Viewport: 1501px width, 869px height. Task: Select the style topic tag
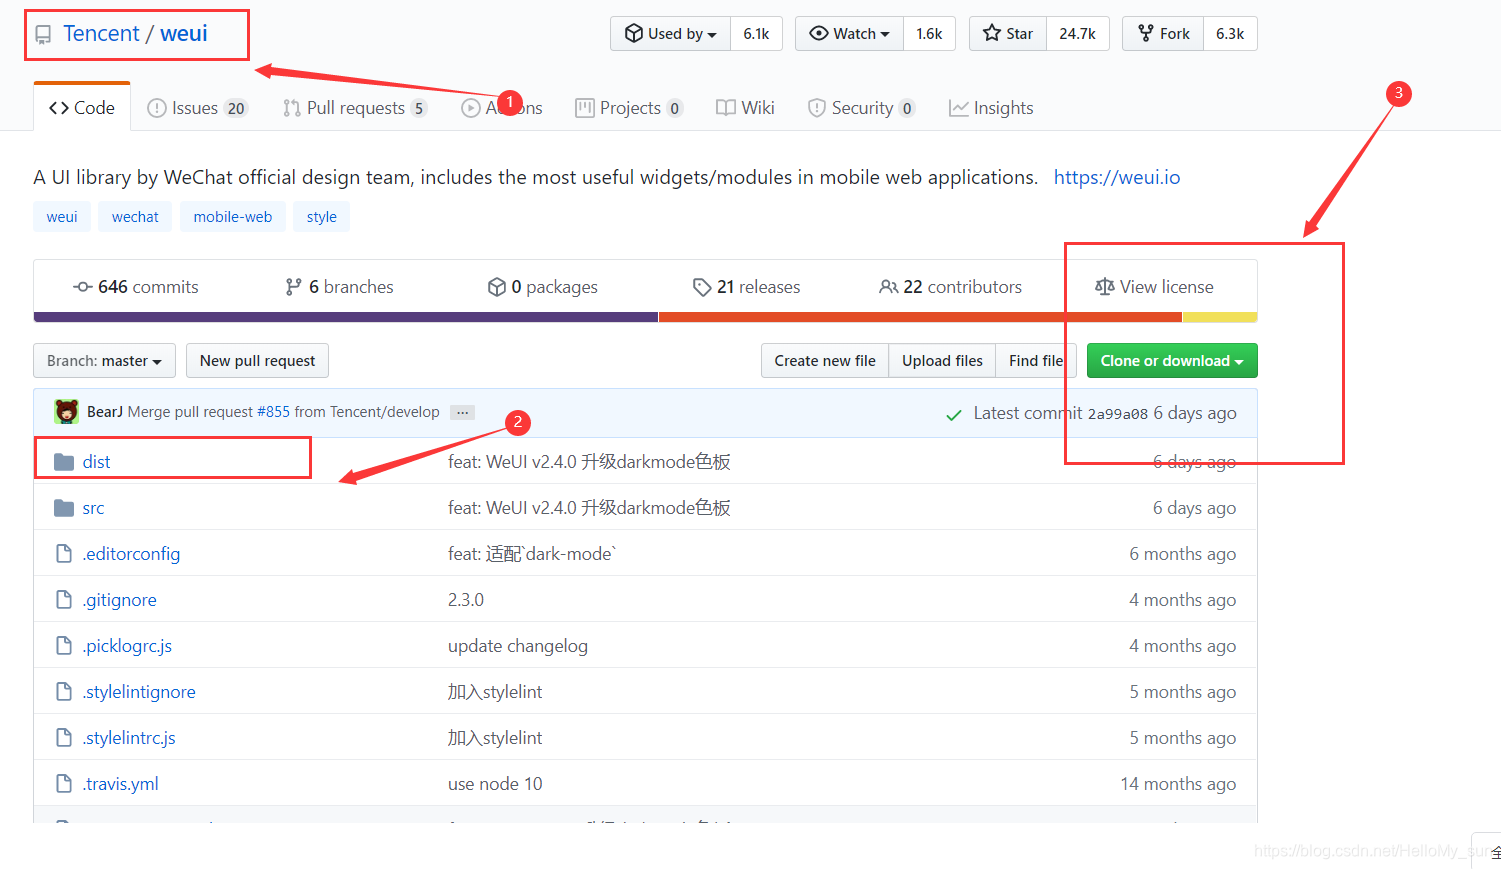pos(322,216)
